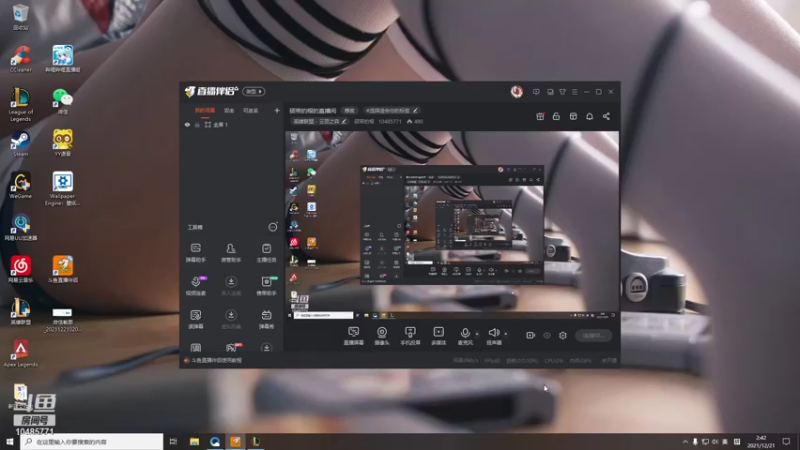The image size is (800, 450).
Task: Switch to the first orange scene tab
Action: (x=205, y=110)
